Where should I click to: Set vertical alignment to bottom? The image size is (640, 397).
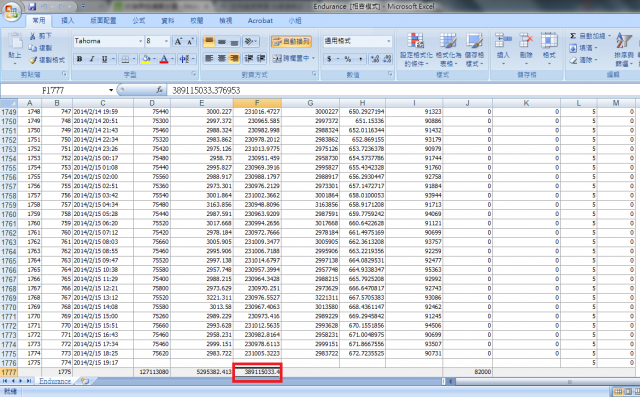point(234,41)
